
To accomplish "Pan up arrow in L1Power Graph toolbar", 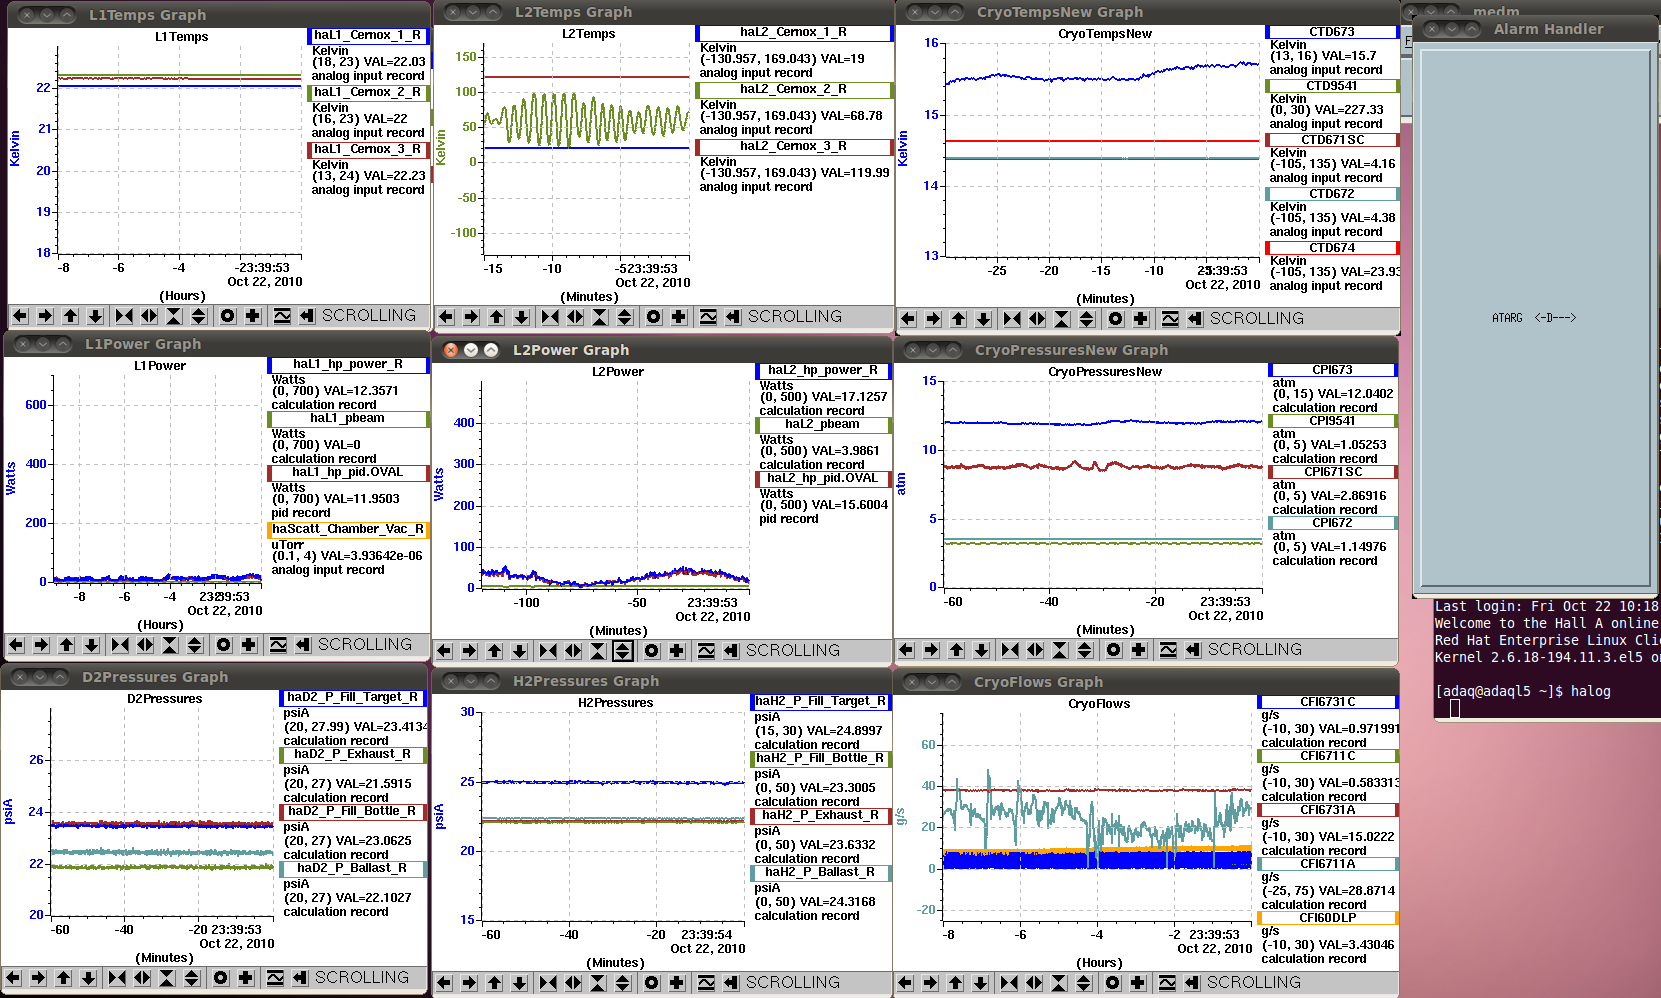I will (x=66, y=645).
